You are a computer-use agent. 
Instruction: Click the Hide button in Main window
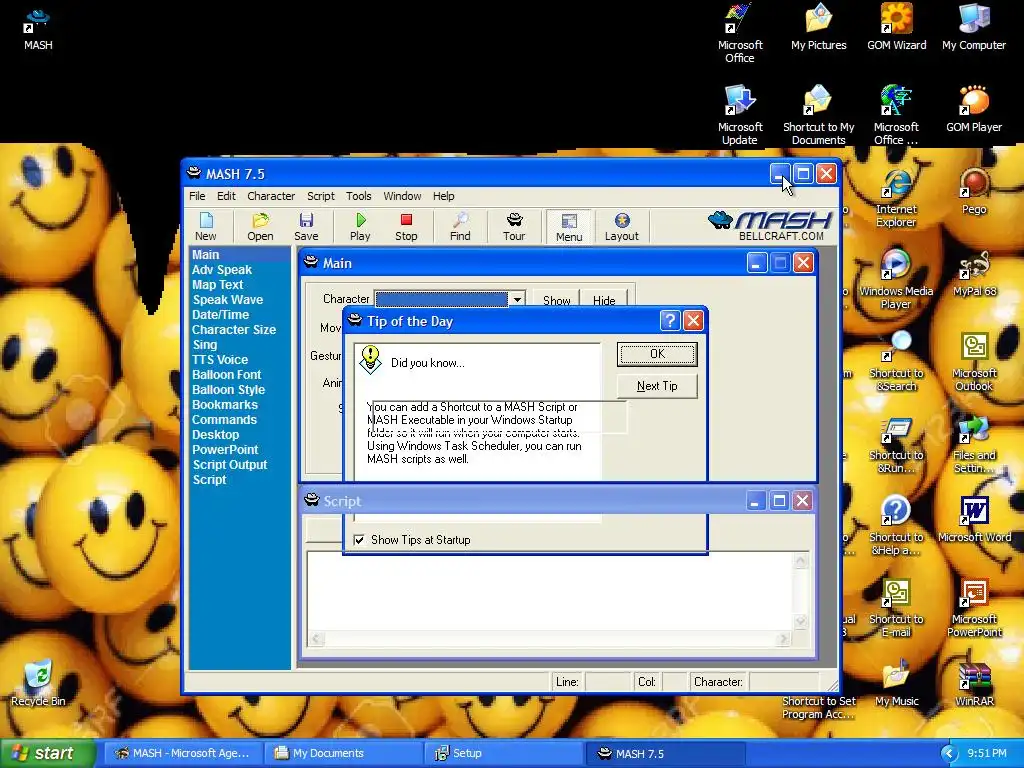pos(604,300)
